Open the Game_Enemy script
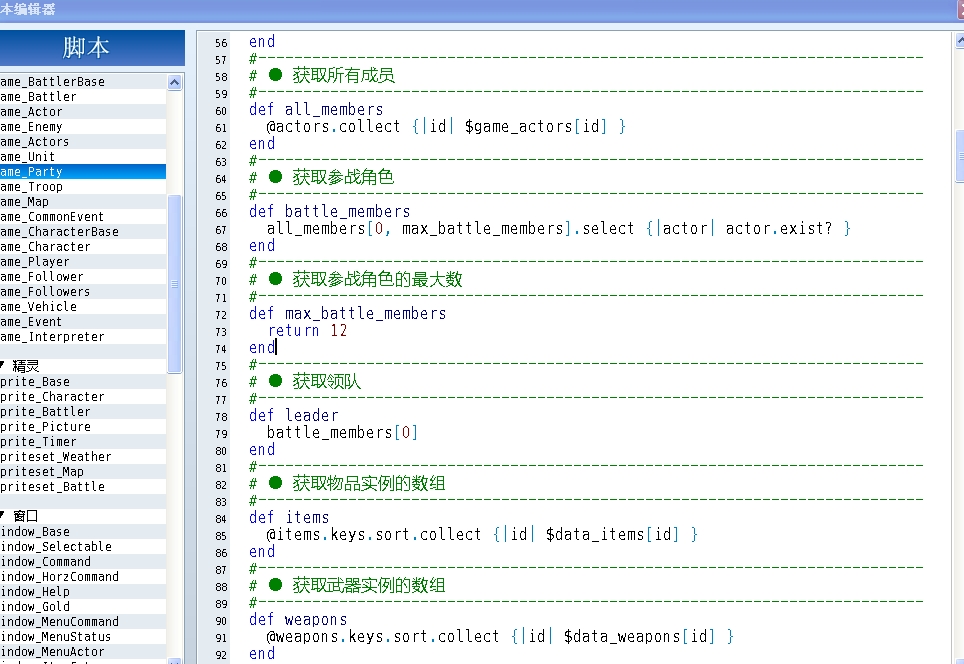The image size is (964, 664). tap(83, 127)
